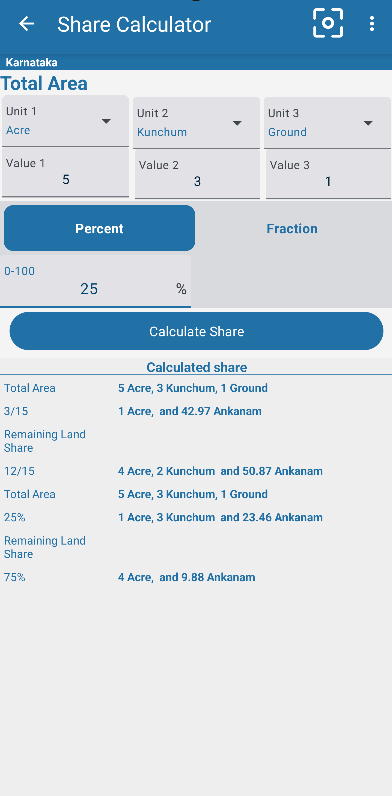Click the Value 1 input field
The width and height of the screenshot is (392, 796).
pos(66,173)
